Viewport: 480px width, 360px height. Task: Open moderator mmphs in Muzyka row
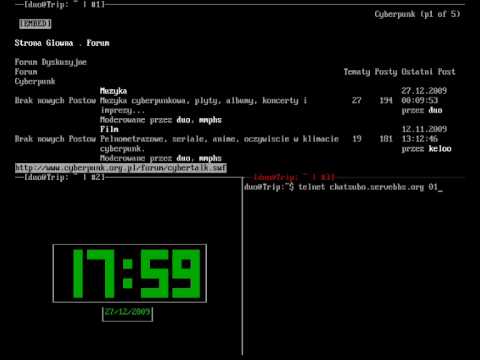point(210,120)
